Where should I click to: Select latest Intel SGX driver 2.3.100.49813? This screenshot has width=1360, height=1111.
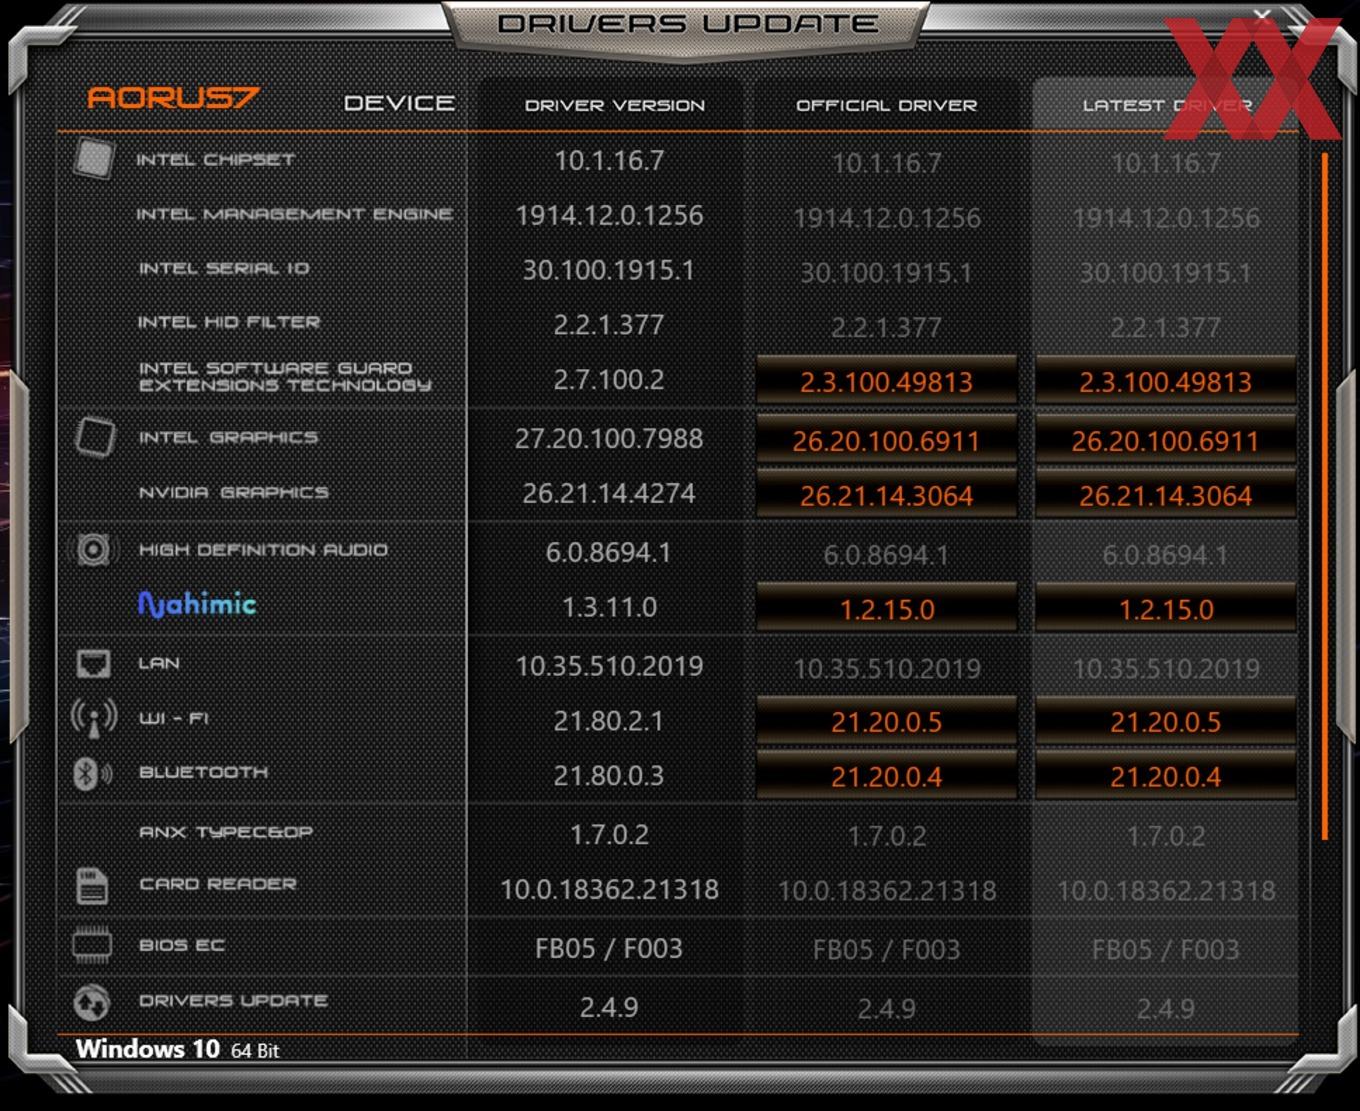(x=1165, y=381)
